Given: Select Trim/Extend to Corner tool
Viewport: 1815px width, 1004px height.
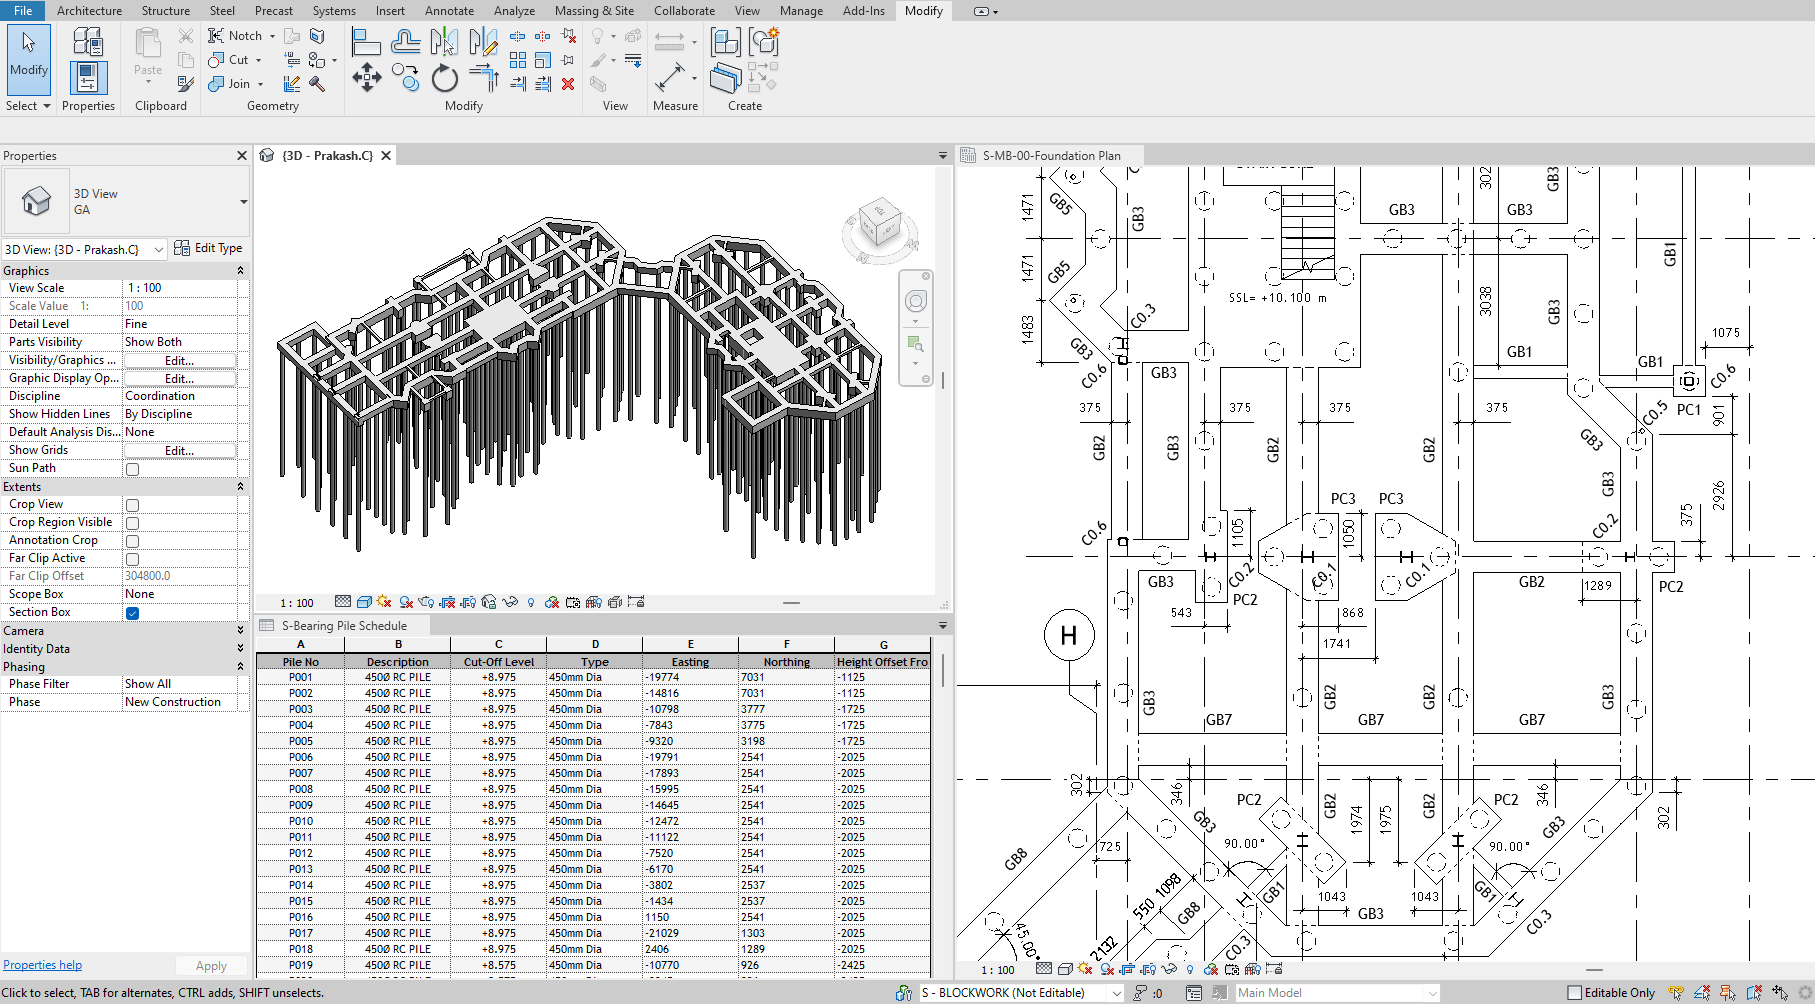Looking at the screenshot, I should coord(483,78).
